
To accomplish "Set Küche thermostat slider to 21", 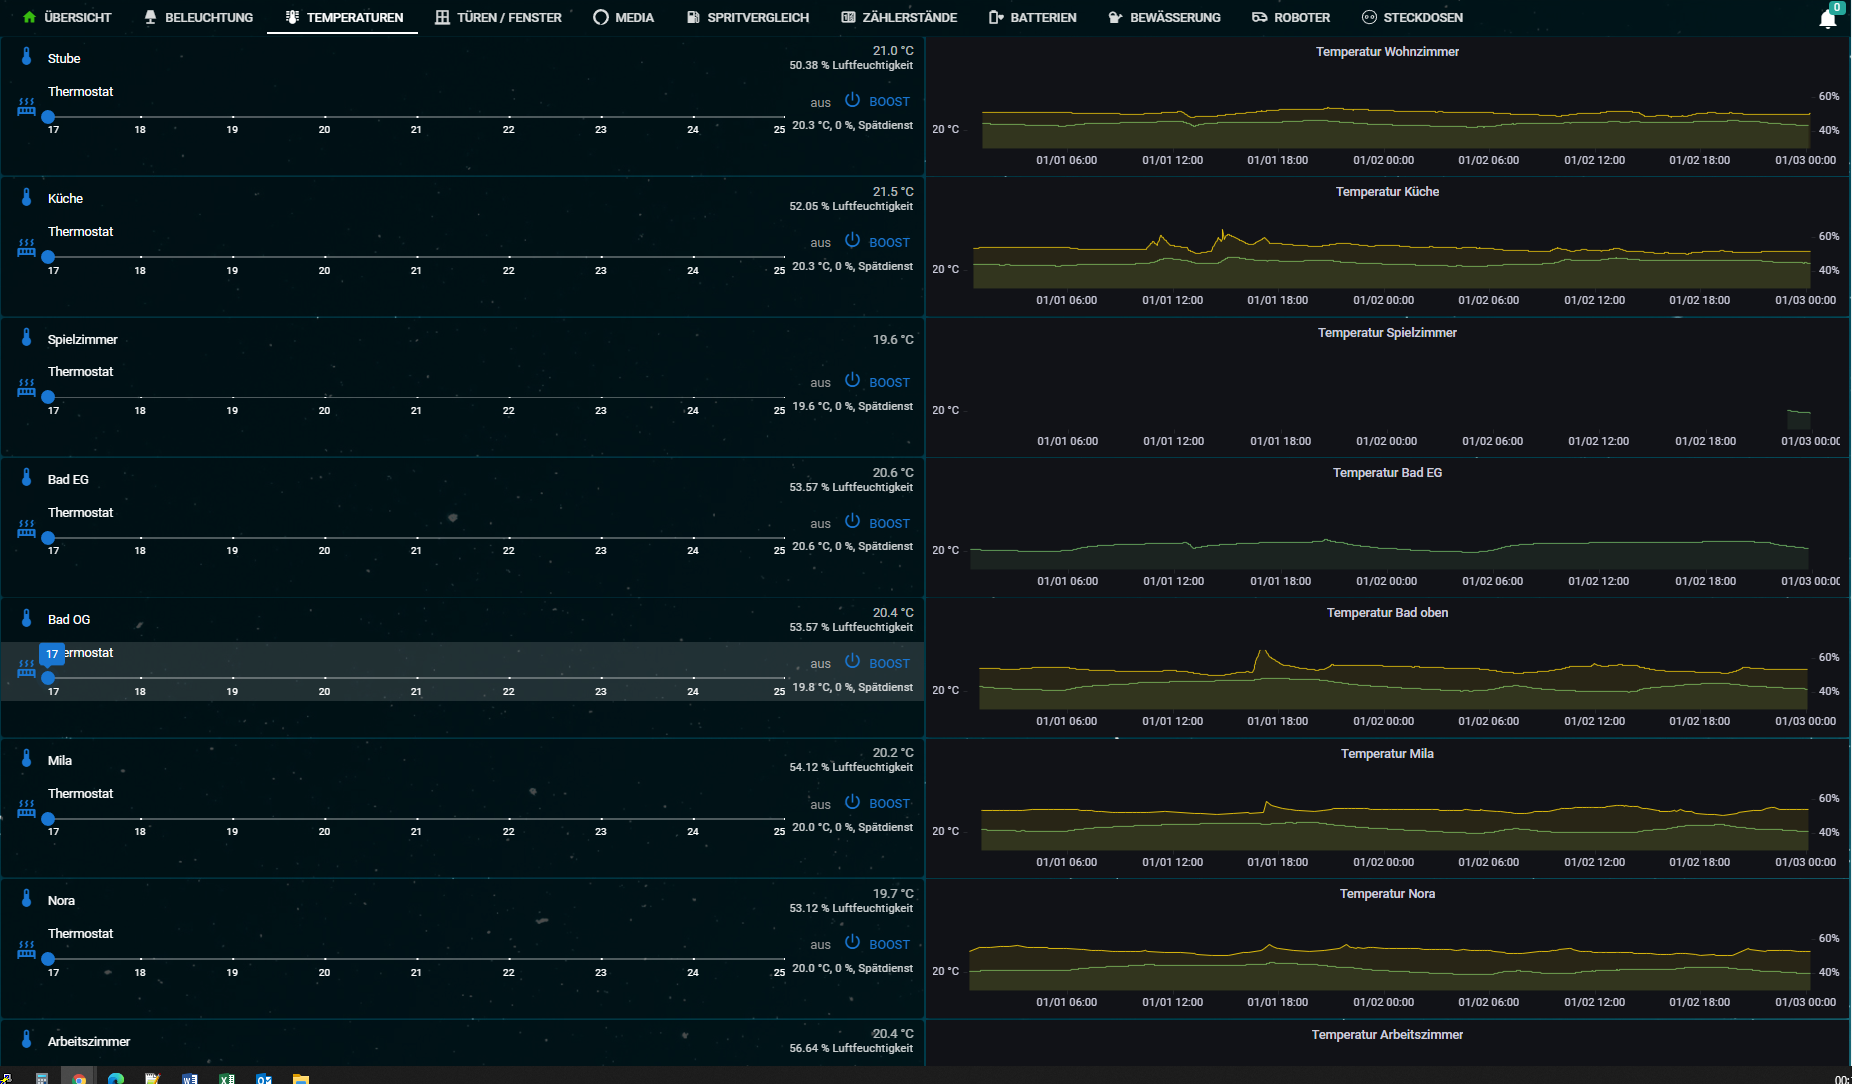I will [416, 257].
